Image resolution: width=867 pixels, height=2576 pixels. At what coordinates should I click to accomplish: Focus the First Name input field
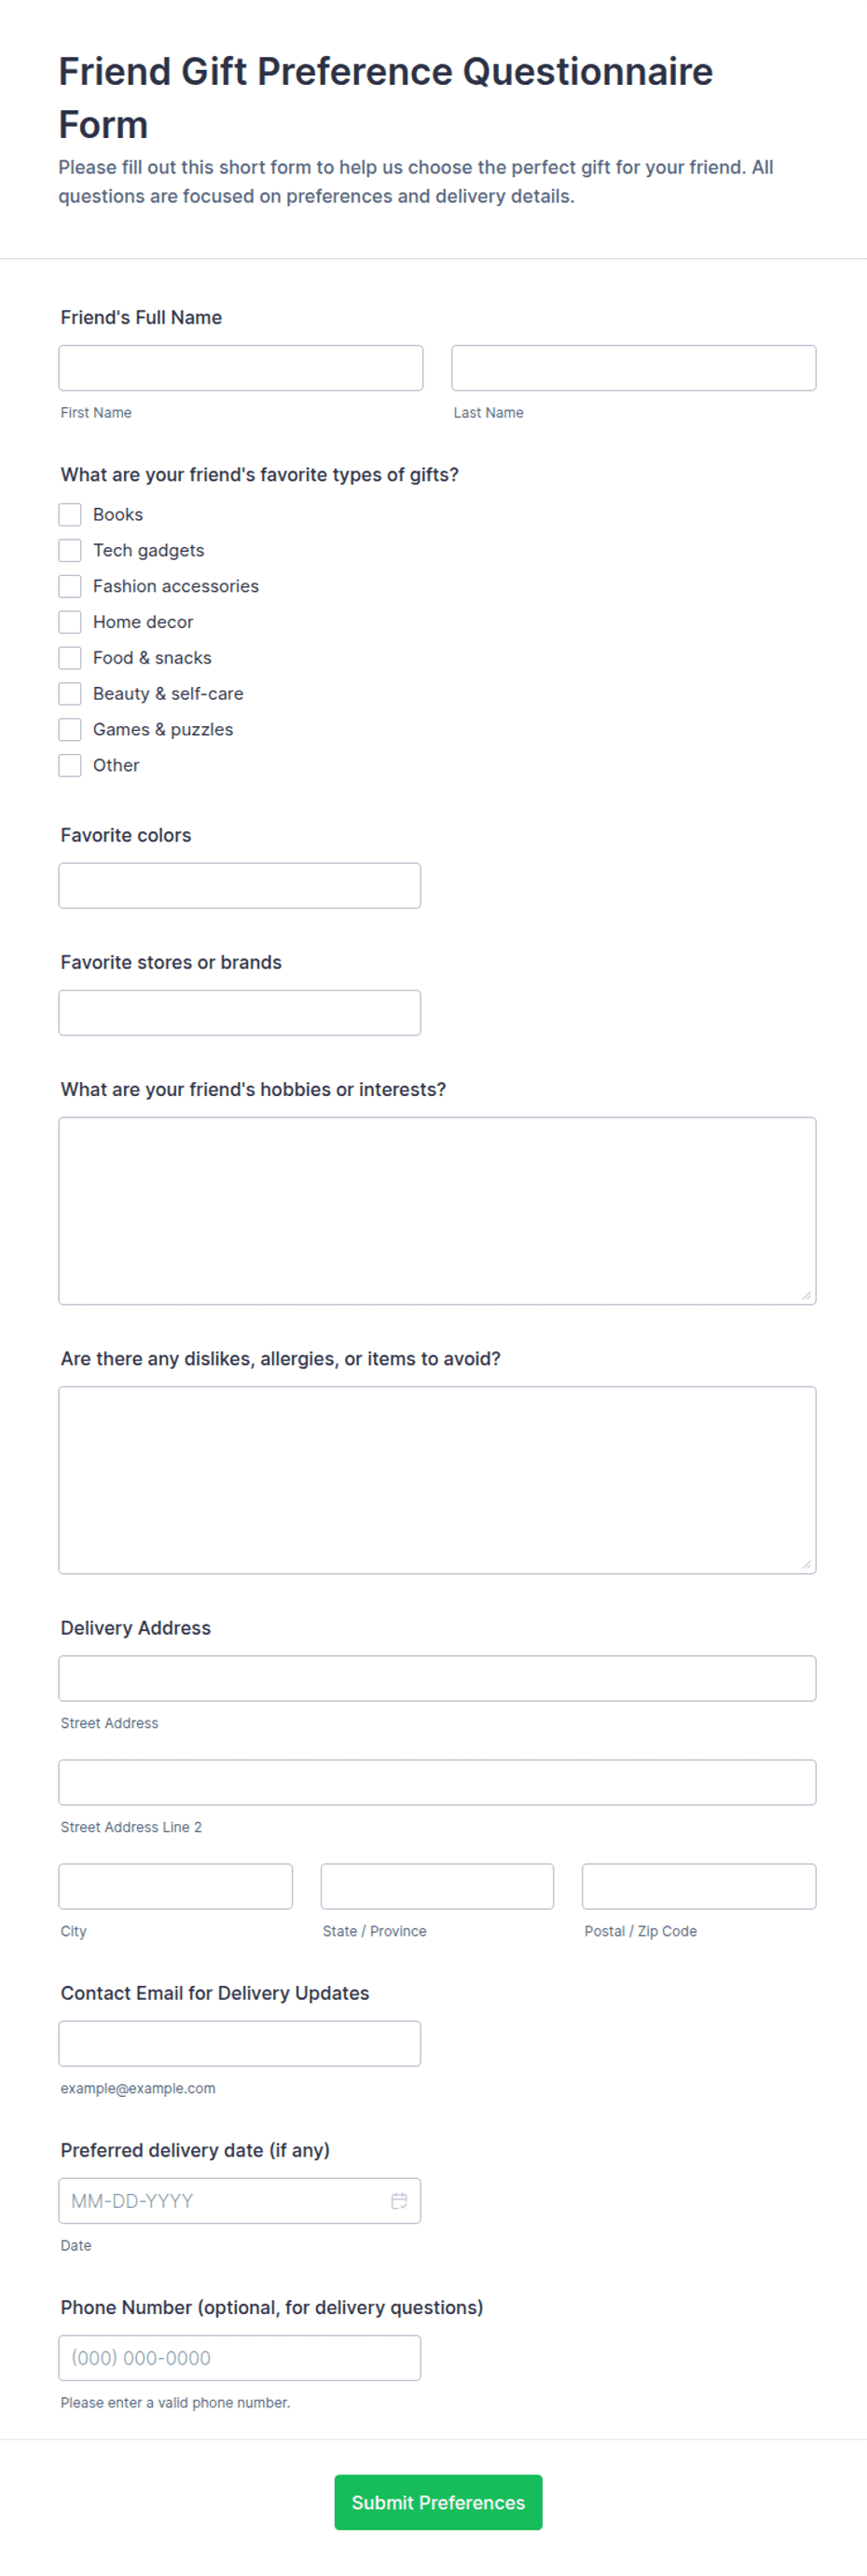tap(241, 368)
